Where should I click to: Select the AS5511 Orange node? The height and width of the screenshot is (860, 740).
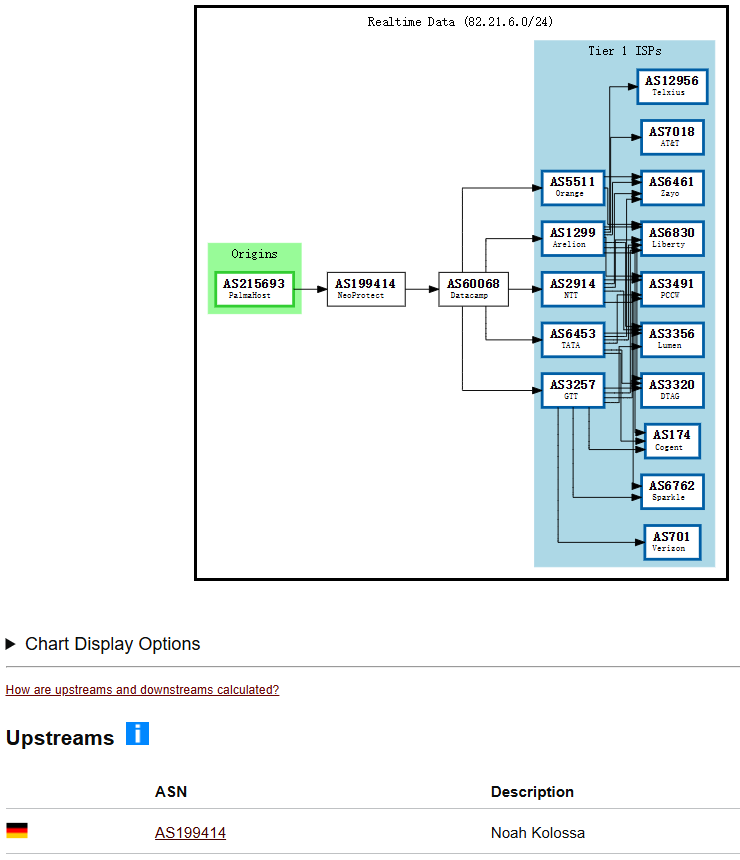pyautogui.click(x=572, y=187)
